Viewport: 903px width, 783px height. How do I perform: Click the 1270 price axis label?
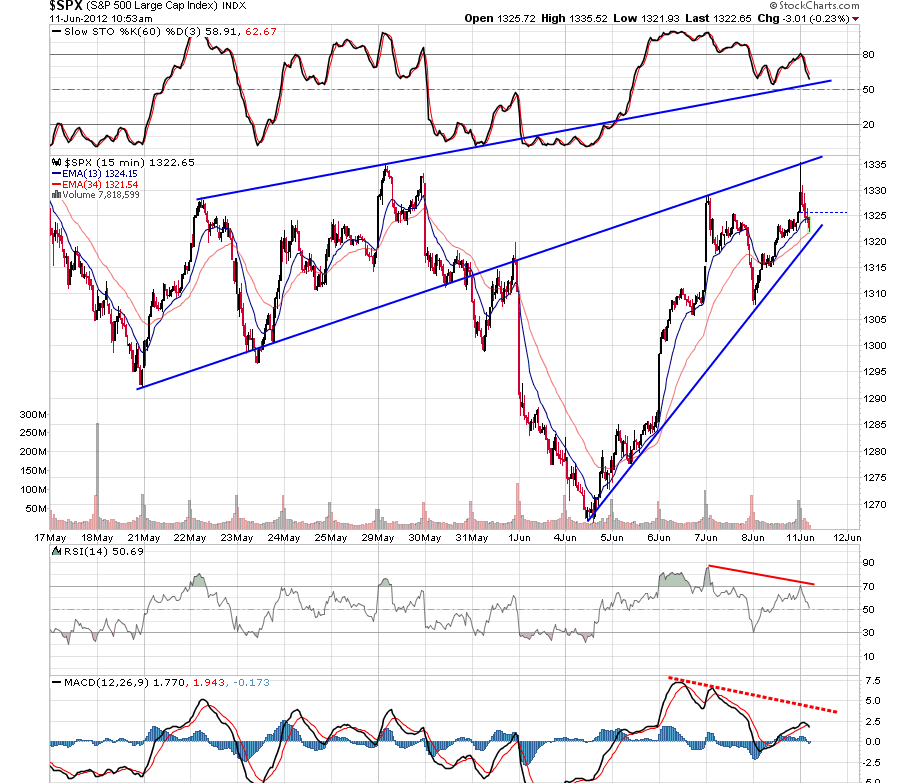[874, 504]
